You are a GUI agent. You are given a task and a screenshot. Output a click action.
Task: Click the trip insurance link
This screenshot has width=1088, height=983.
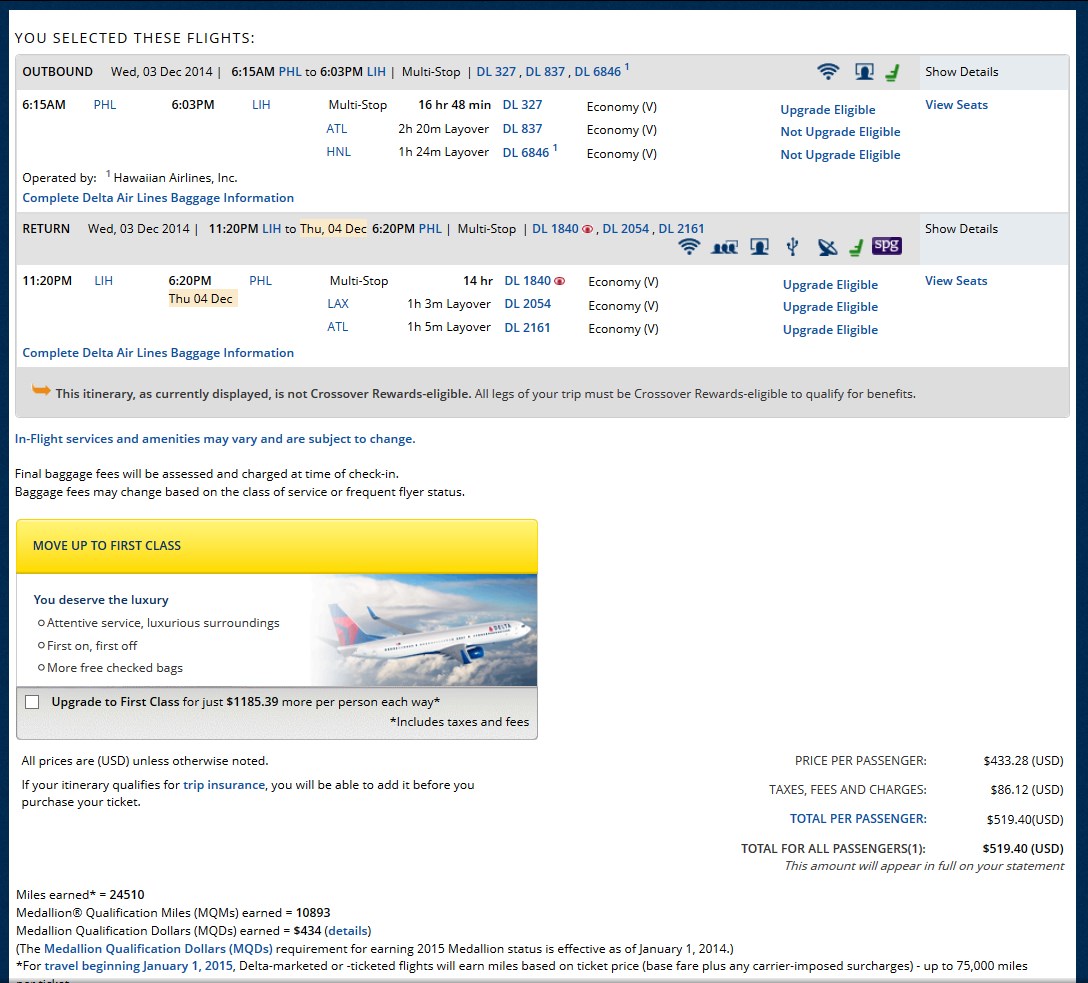click(x=224, y=785)
